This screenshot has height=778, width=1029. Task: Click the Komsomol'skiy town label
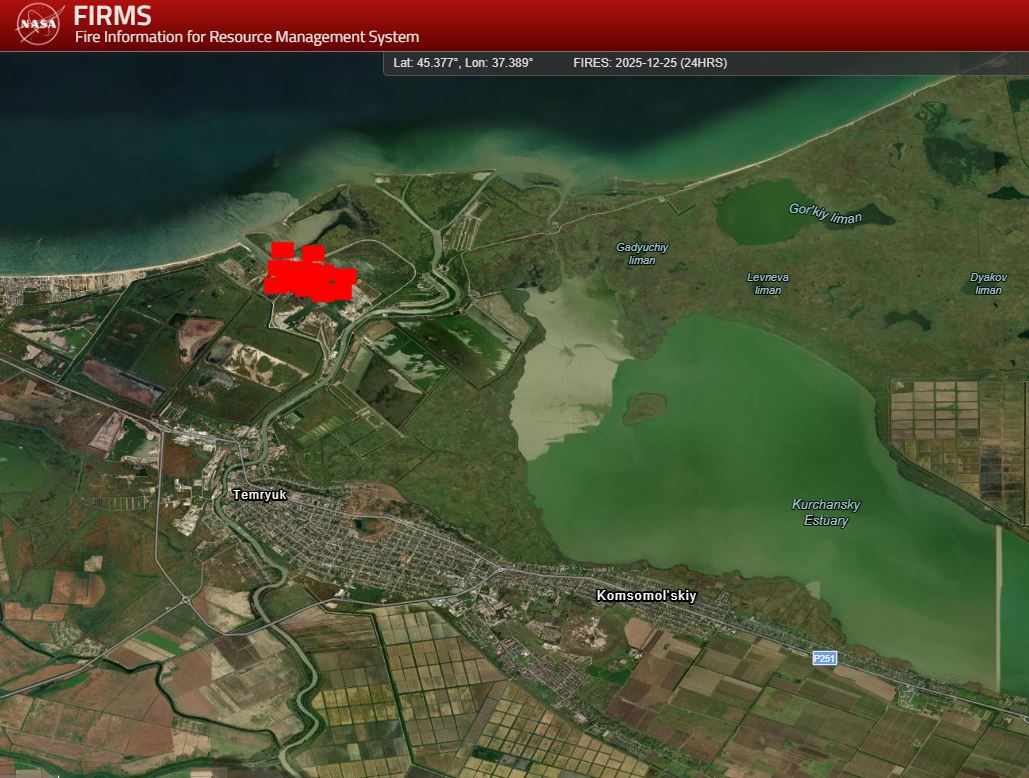[x=646, y=596]
